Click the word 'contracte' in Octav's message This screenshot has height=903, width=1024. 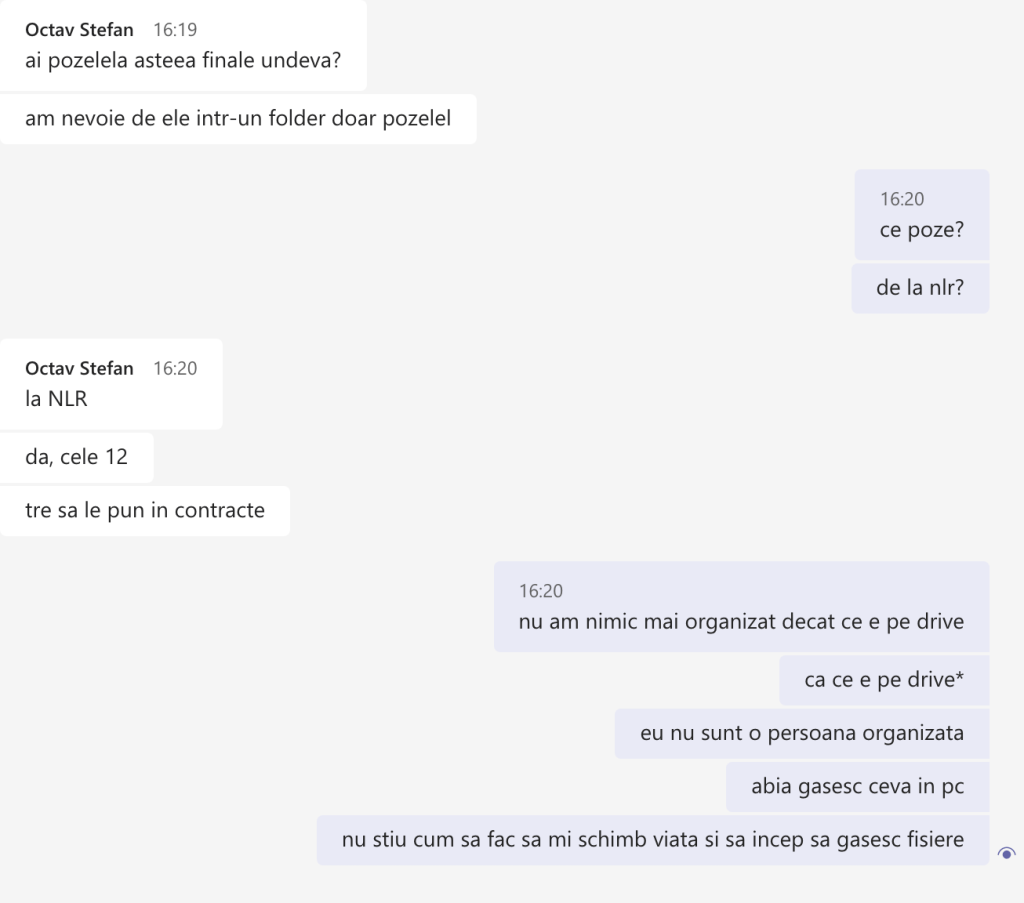pos(220,510)
